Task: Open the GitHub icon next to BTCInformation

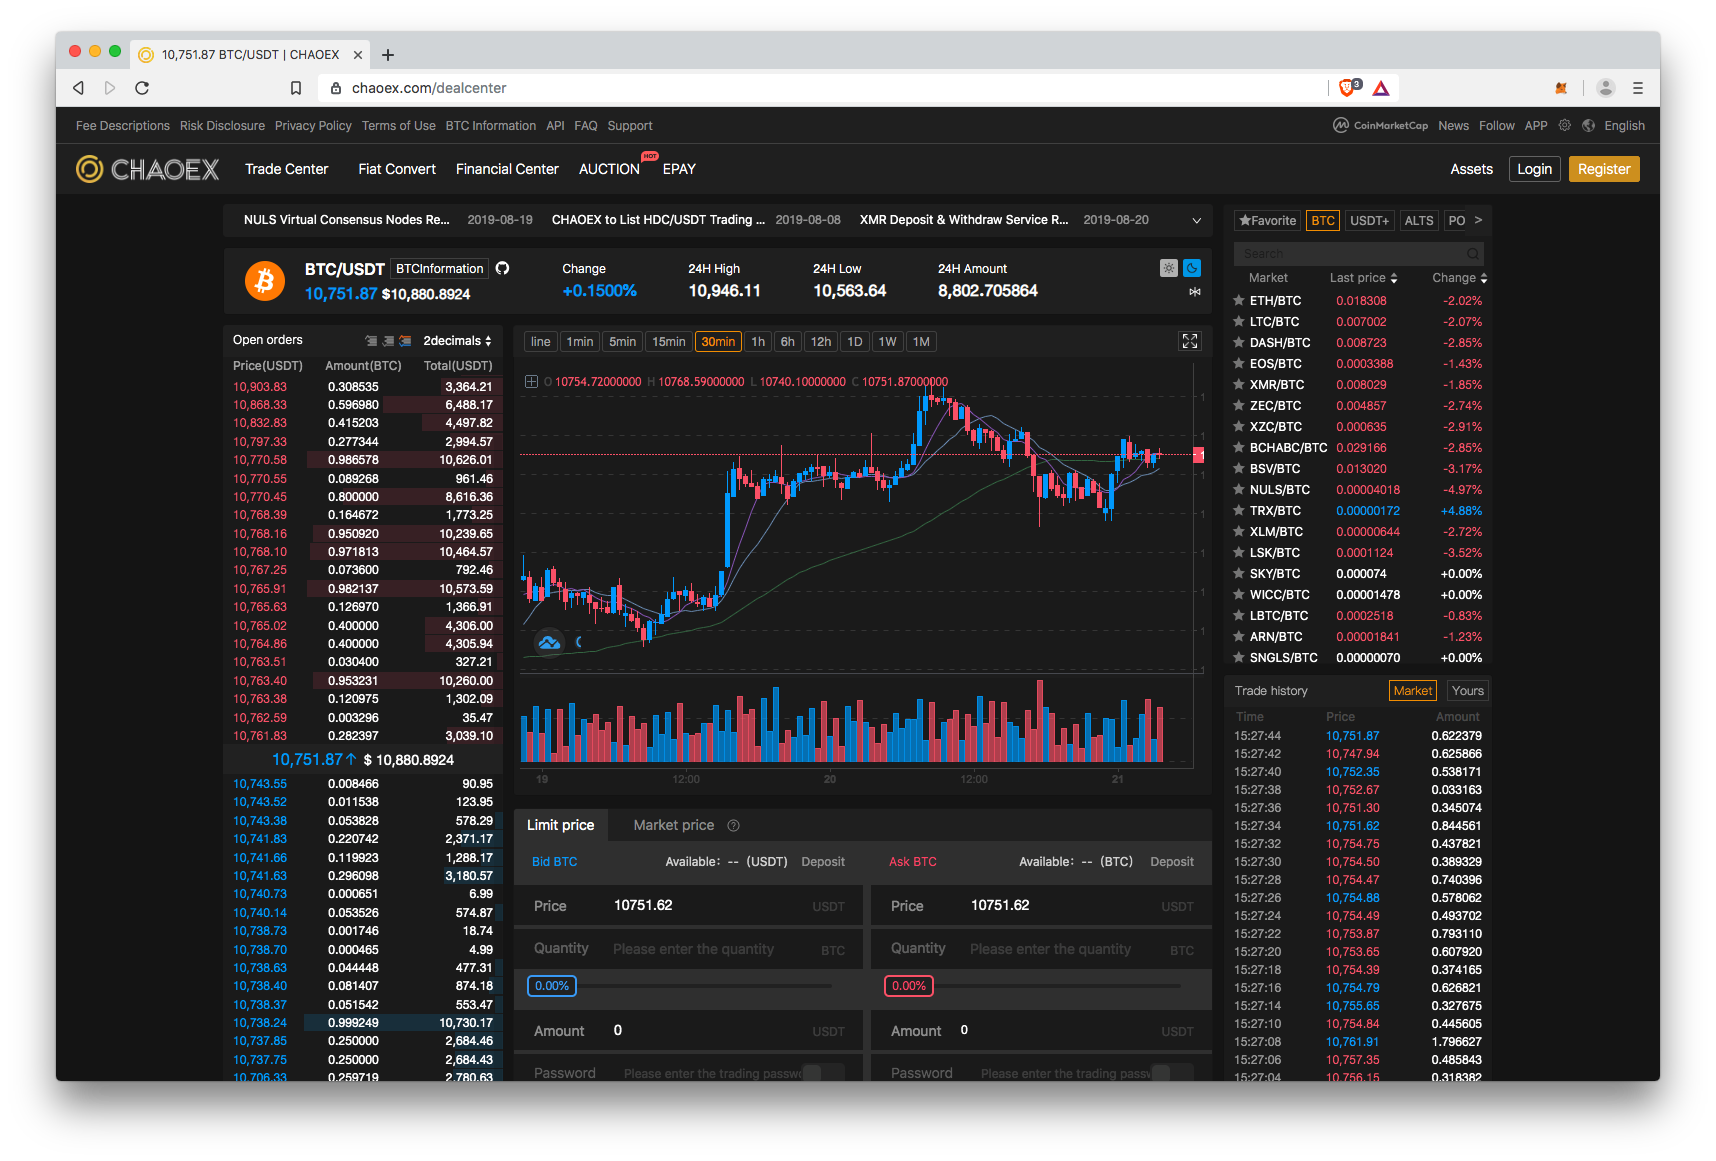Action: [x=503, y=268]
